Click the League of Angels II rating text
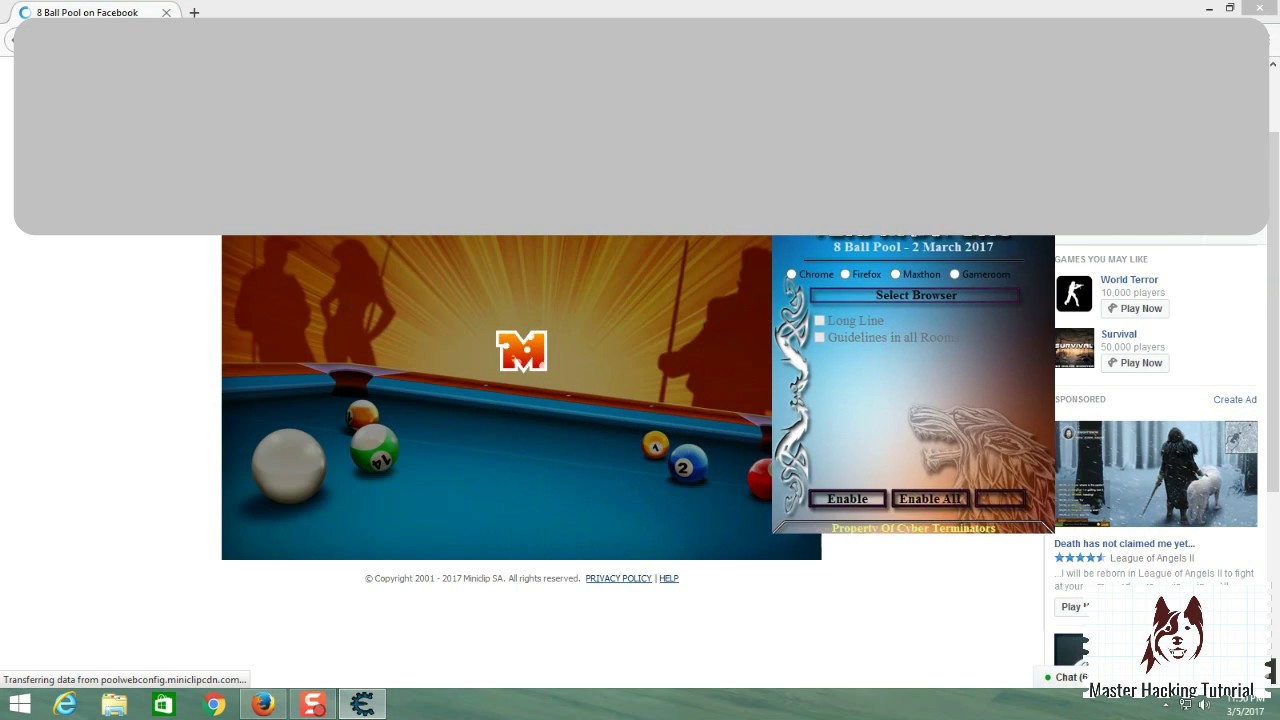 pyautogui.click(x=1152, y=558)
